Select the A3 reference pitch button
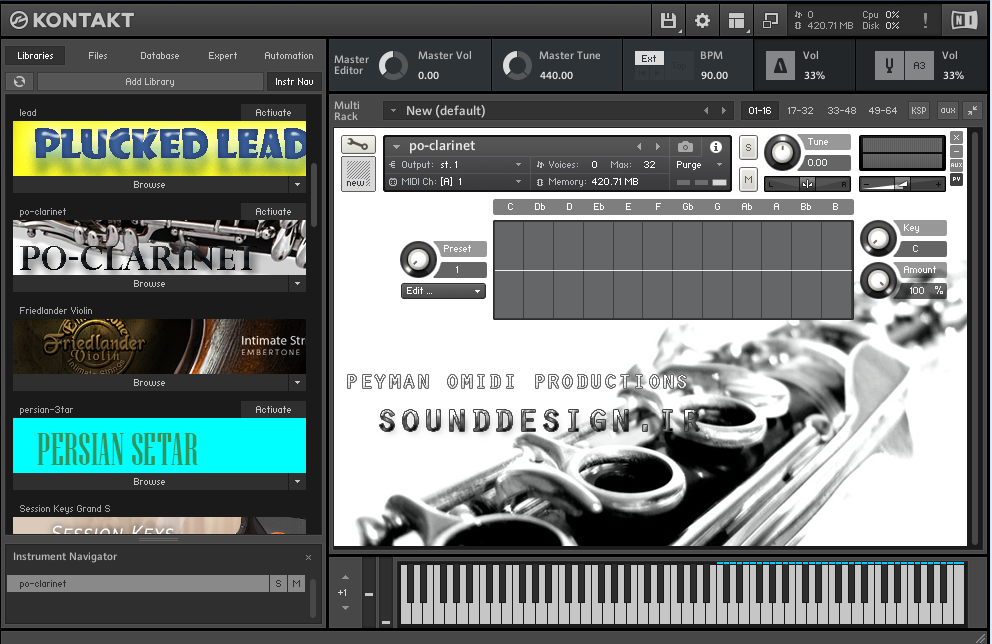 pyautogui.click(x=919, y=65)
